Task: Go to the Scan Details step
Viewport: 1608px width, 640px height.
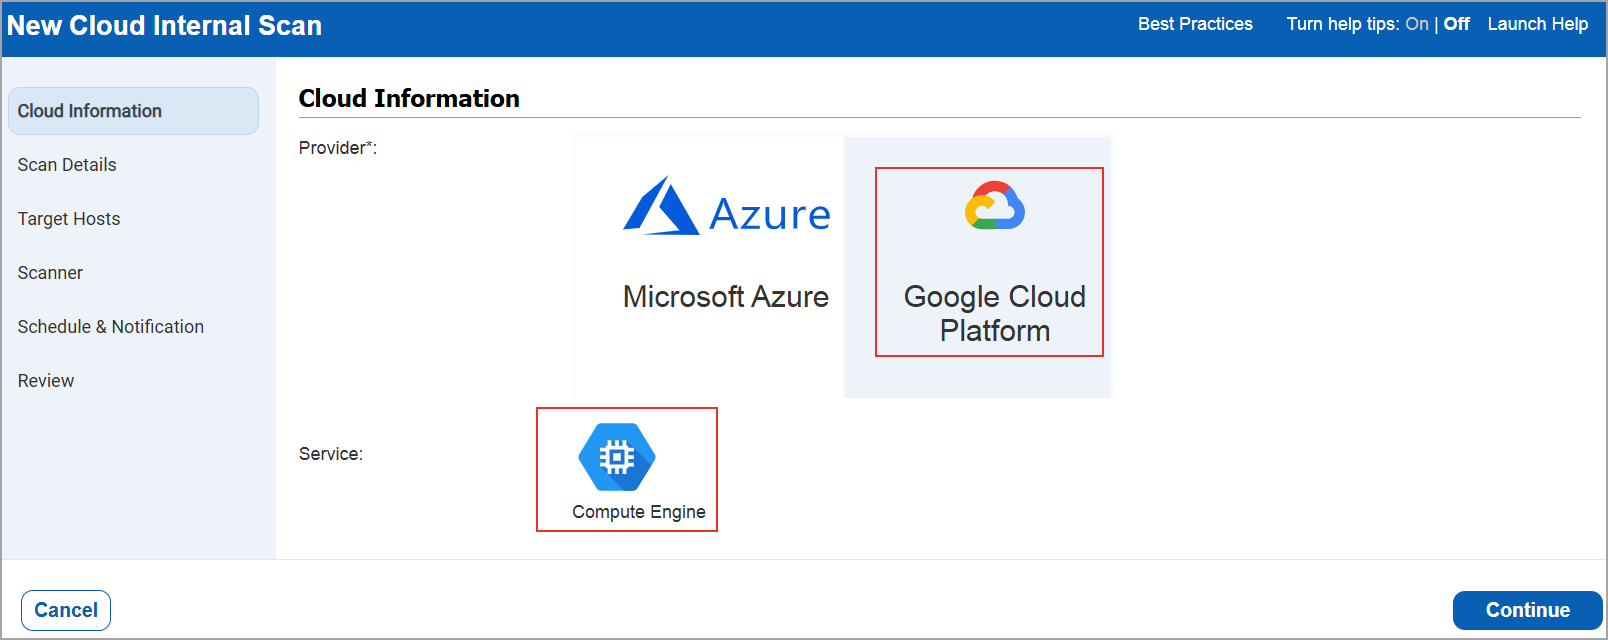Action: 67,165
